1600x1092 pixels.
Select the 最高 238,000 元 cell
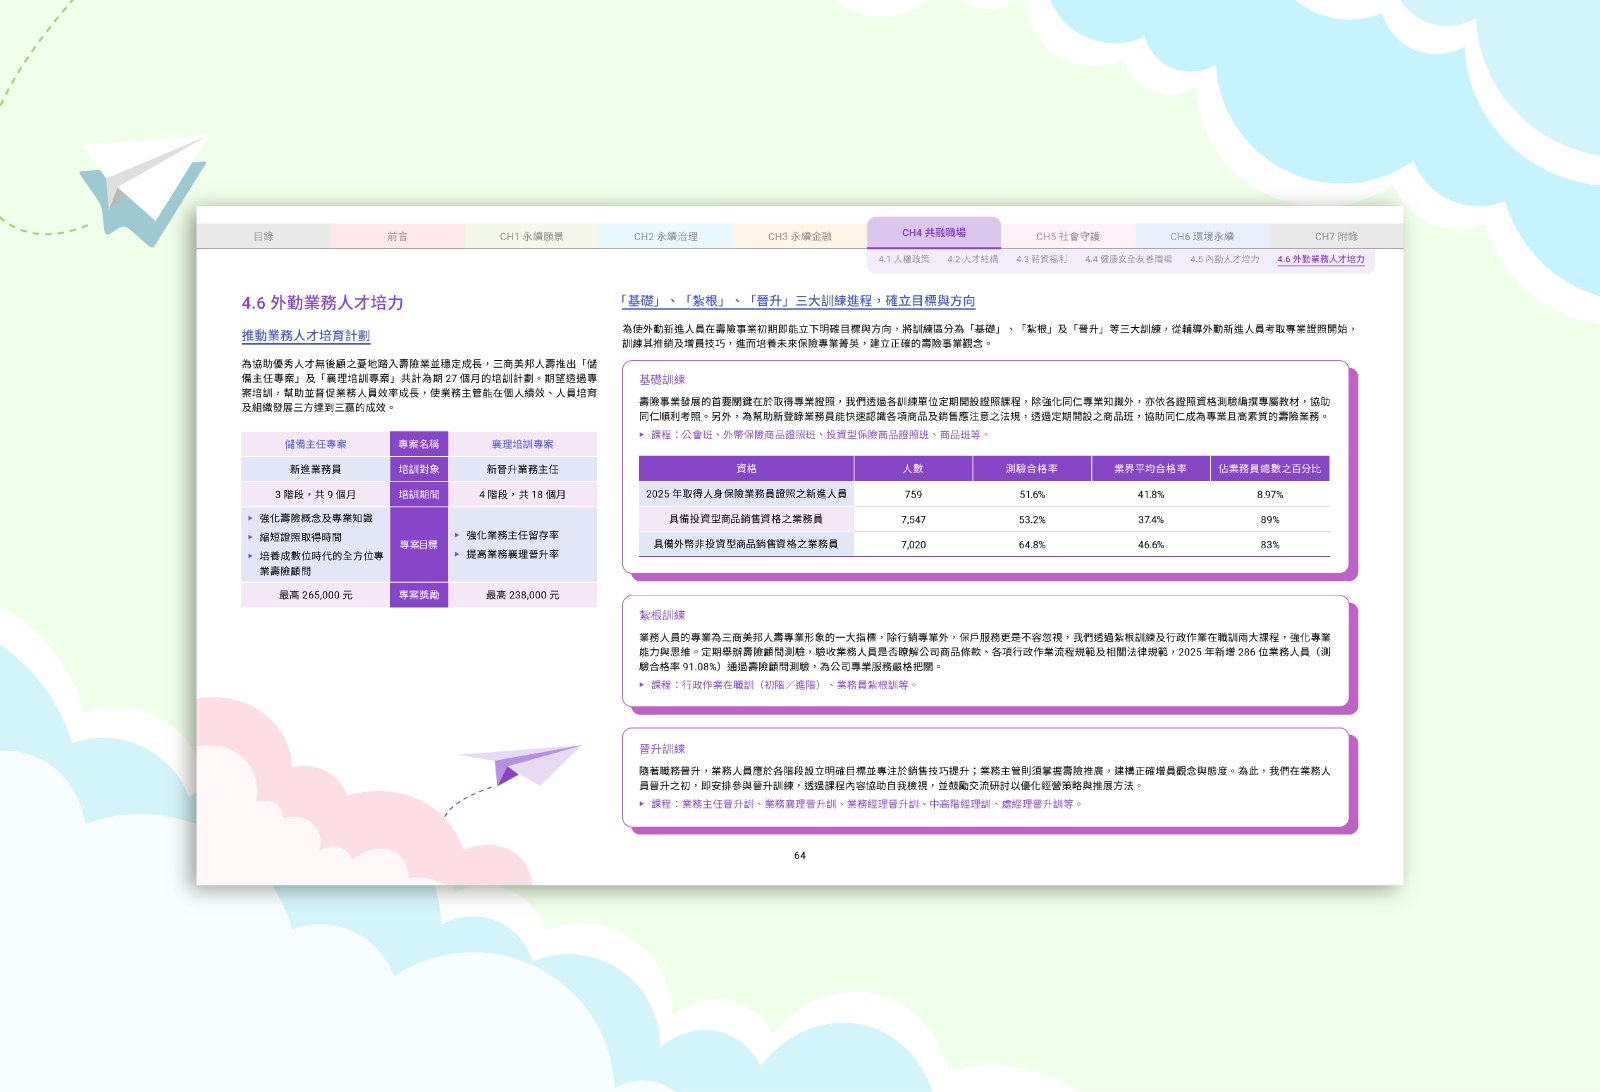(x=522, y=595)
